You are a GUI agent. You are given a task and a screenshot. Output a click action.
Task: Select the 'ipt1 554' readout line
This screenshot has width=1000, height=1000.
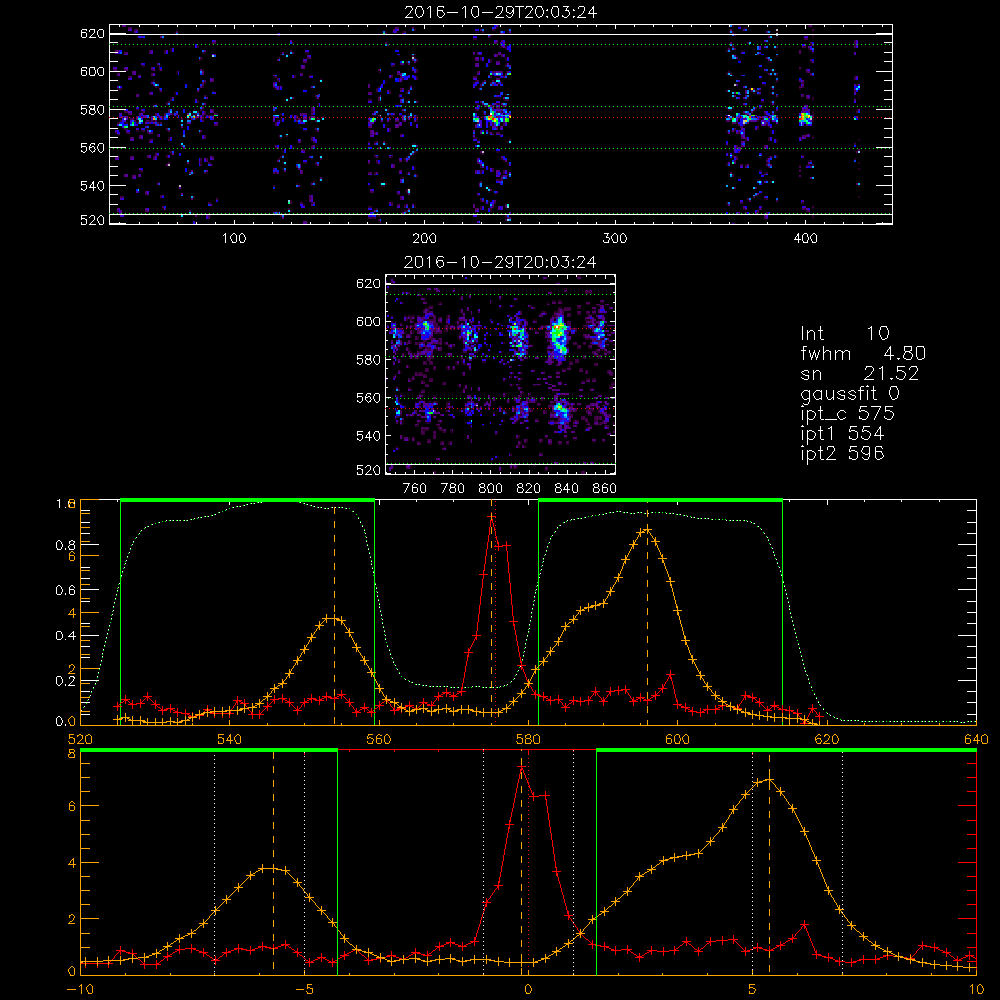point(842,434)
